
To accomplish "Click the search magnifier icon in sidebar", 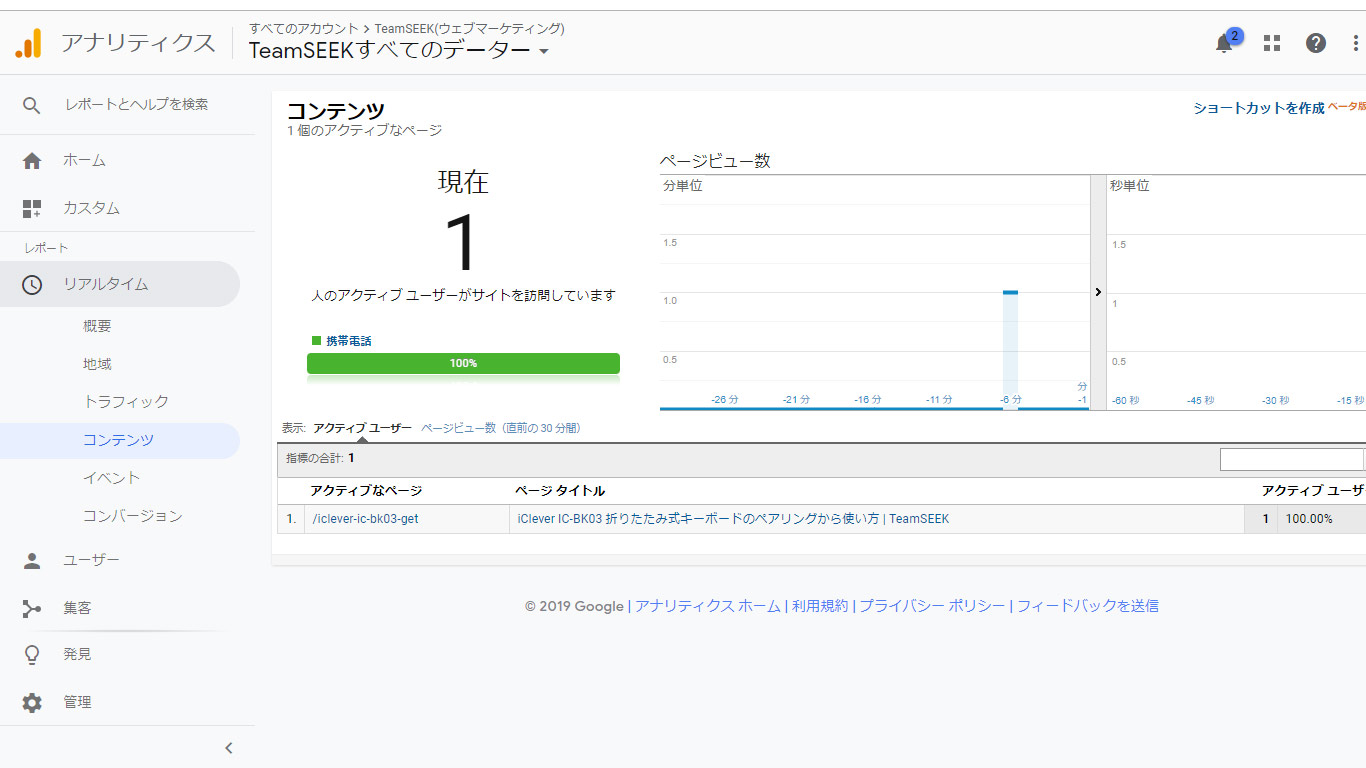I will (32, 105).
